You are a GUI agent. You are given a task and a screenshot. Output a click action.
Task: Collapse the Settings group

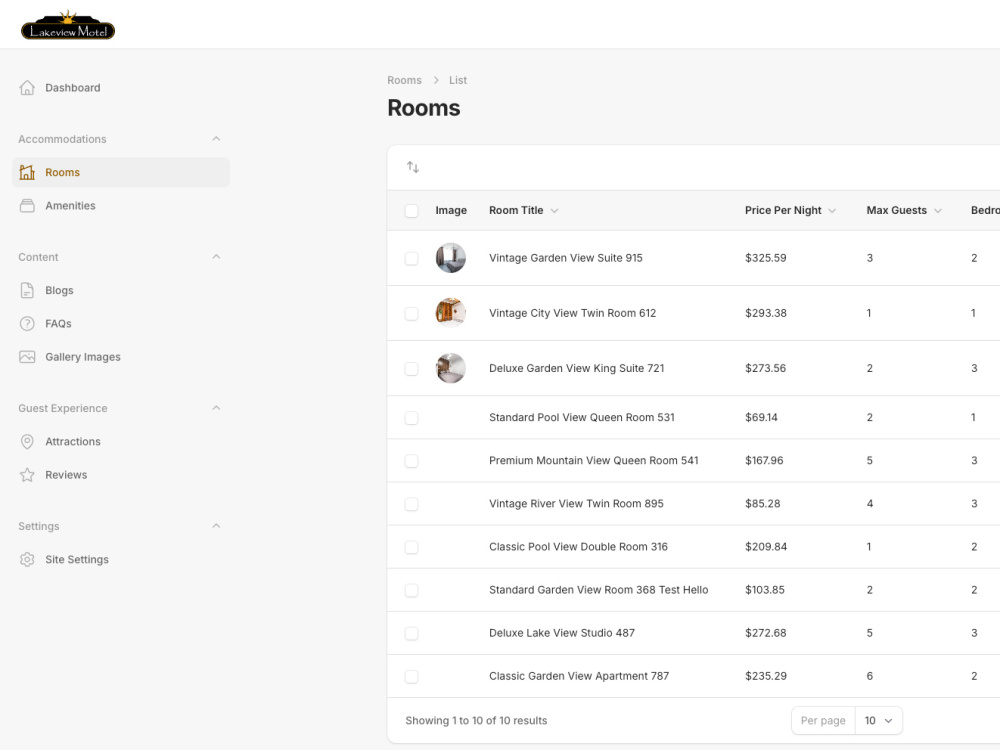coord(216,526)
